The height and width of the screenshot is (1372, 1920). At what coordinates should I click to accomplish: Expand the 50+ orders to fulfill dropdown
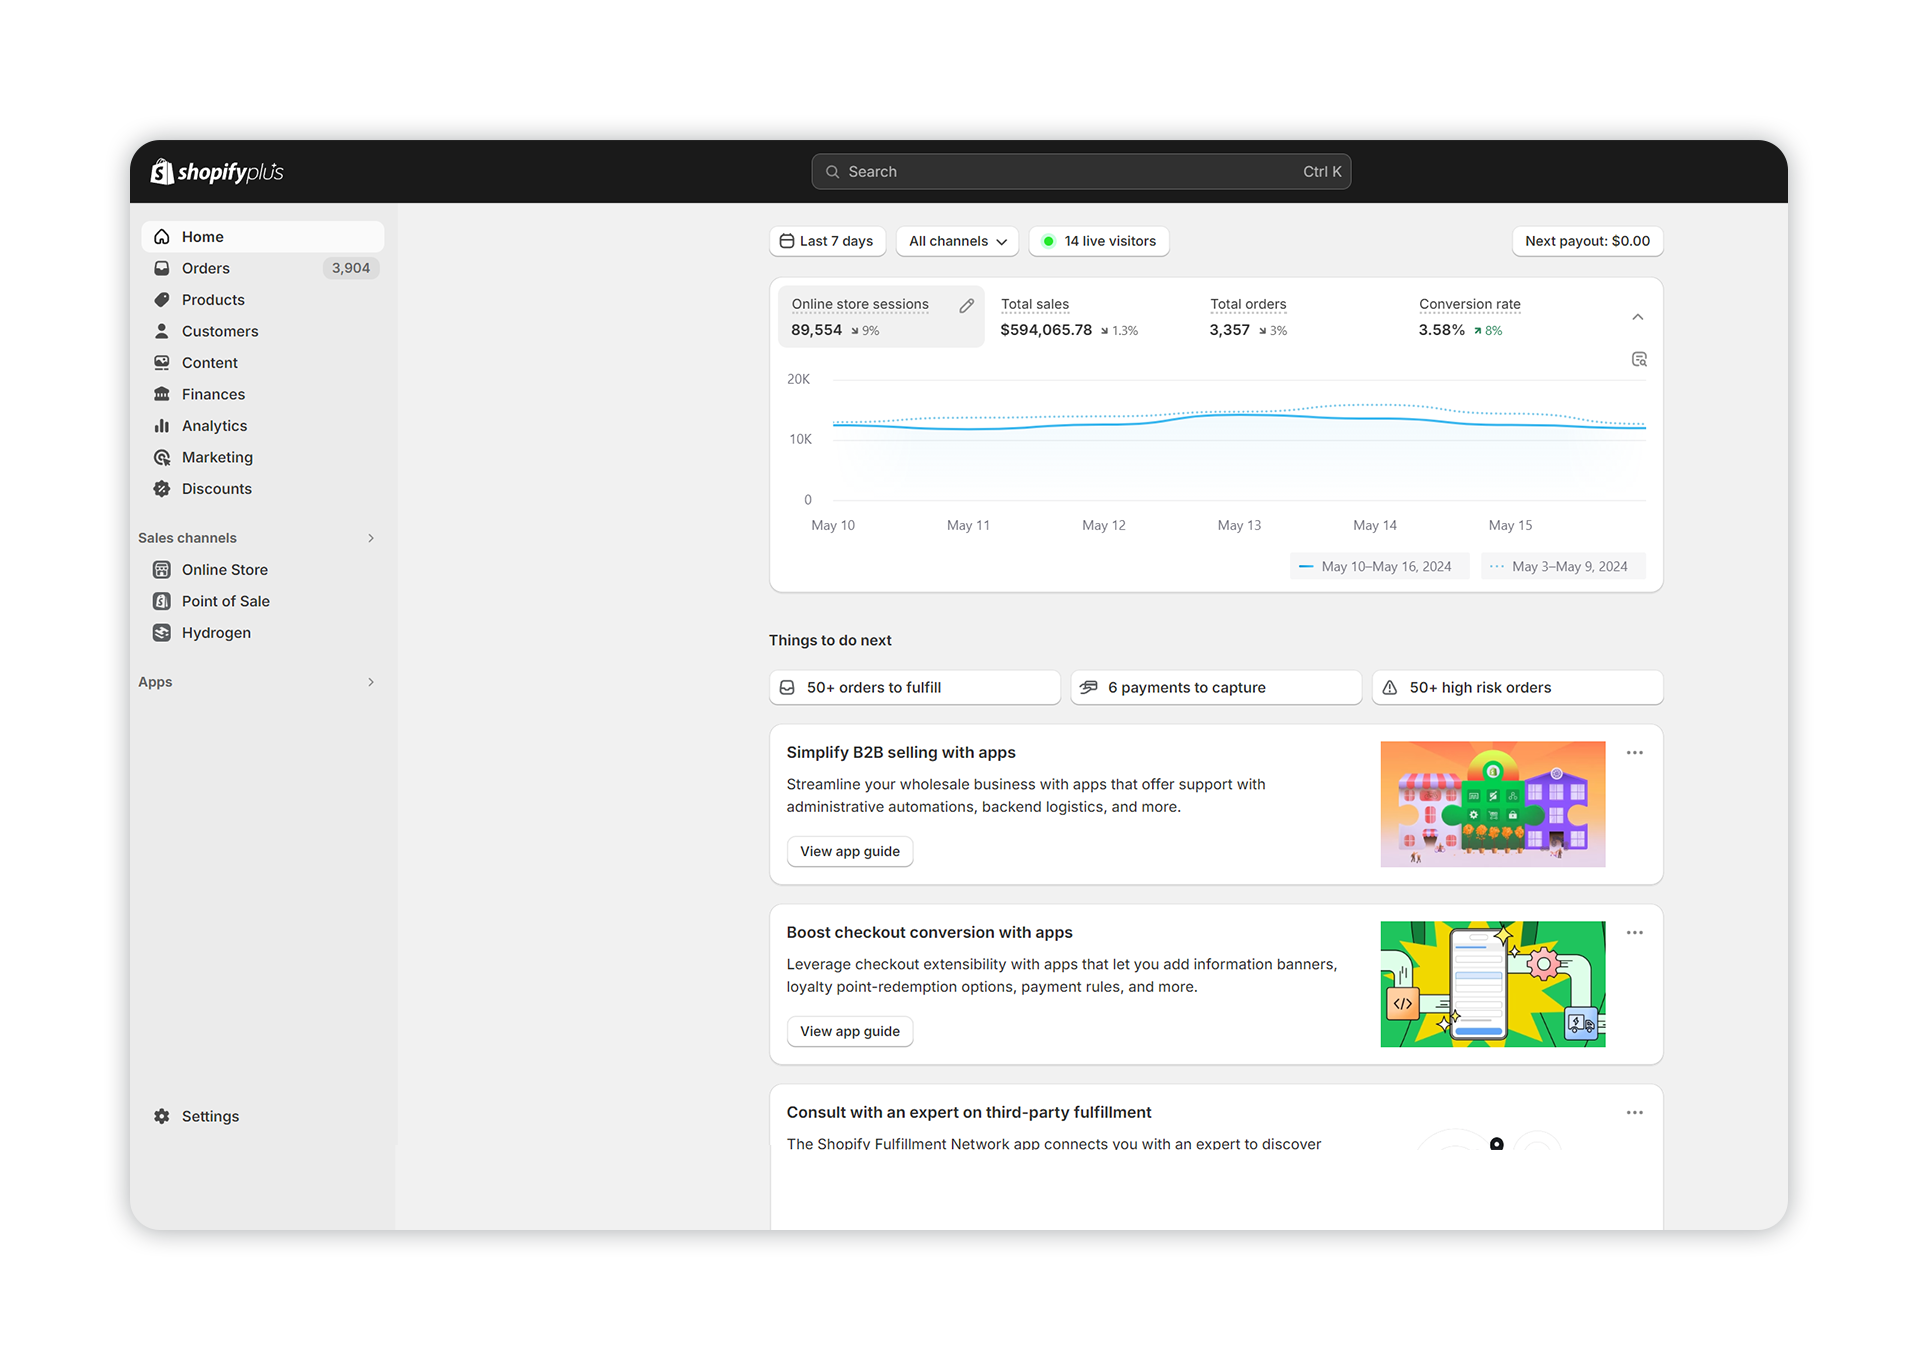913,687
